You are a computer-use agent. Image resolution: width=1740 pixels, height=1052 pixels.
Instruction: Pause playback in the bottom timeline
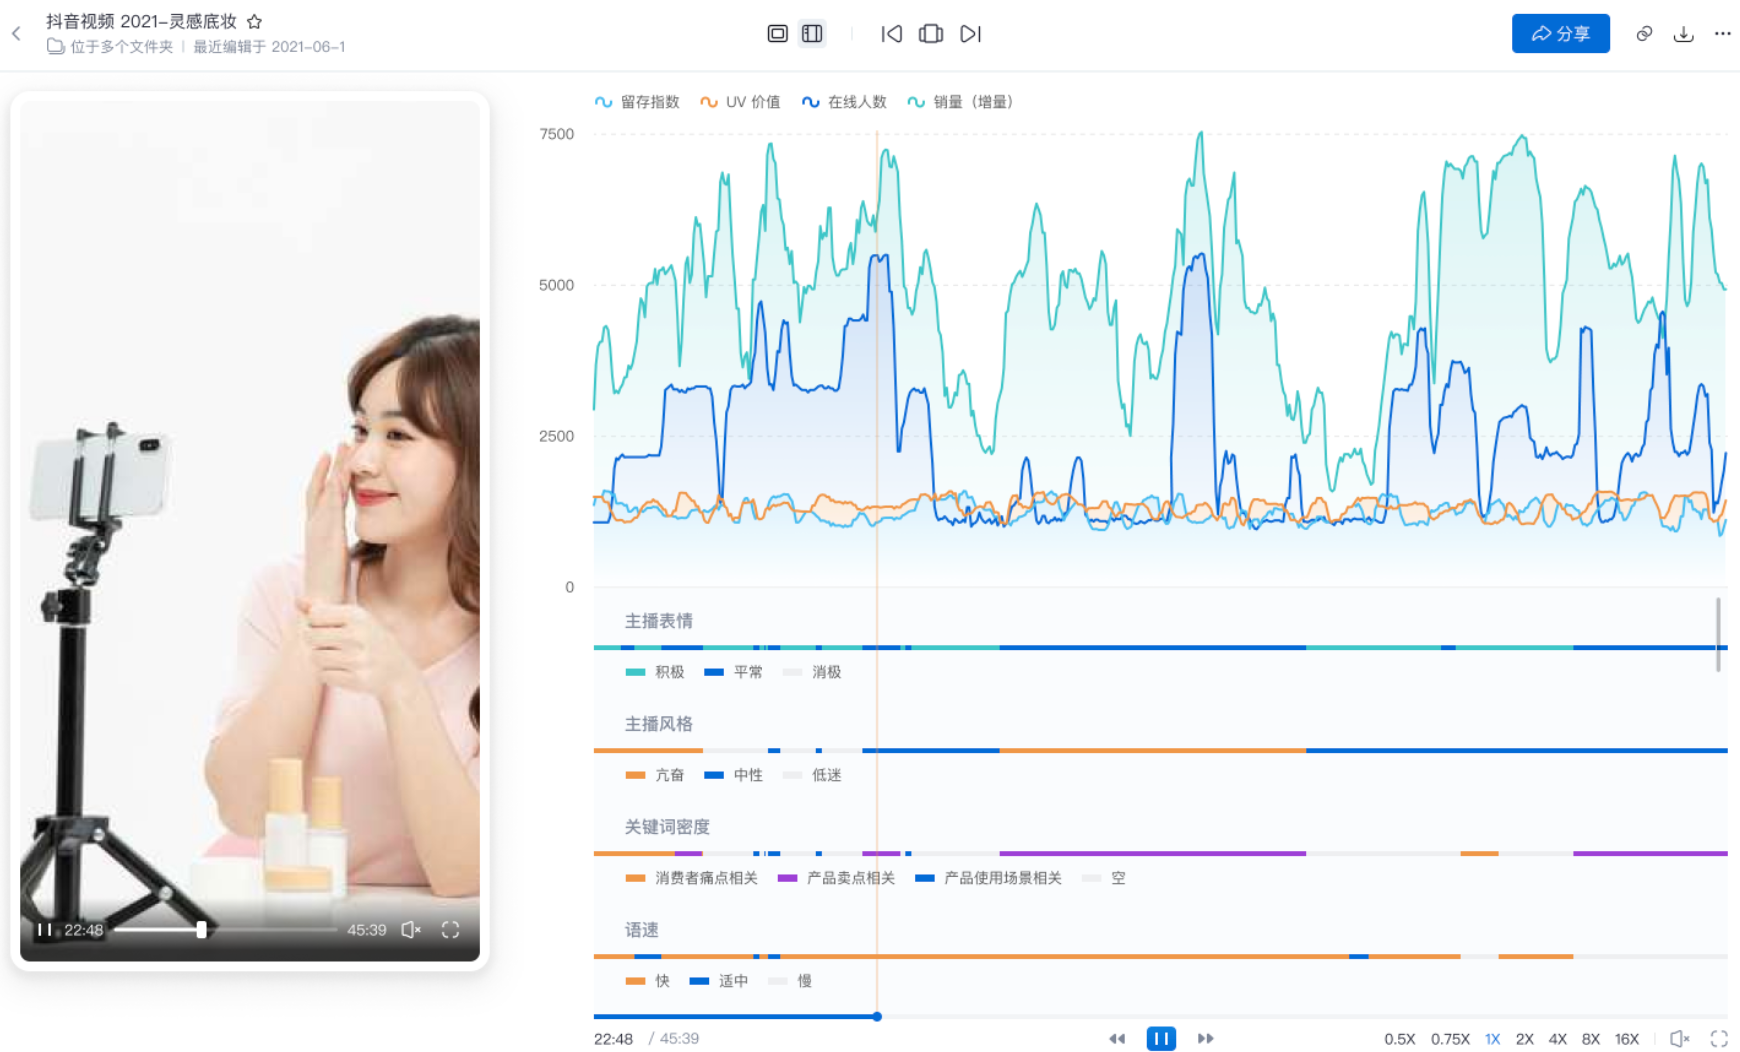coord(1161,1039)
